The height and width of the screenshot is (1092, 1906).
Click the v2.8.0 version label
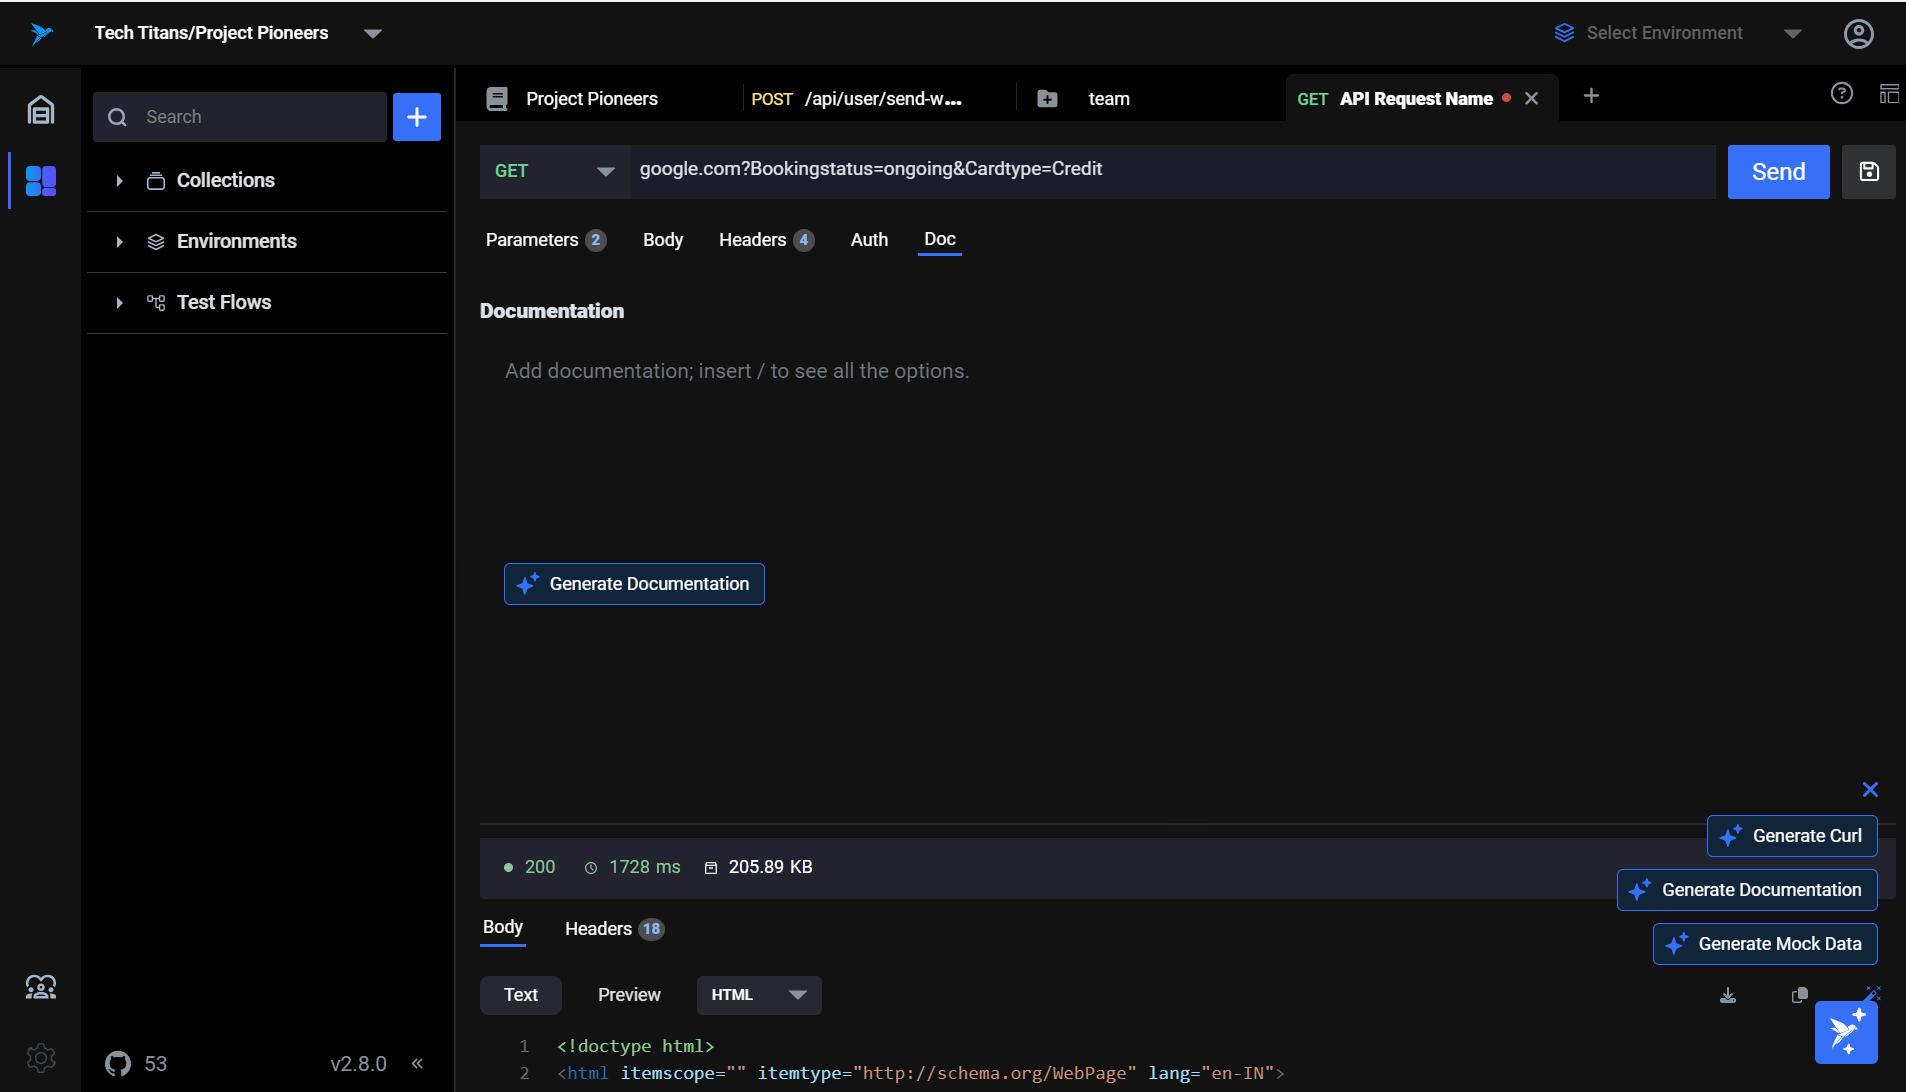tap(358, 1064)
